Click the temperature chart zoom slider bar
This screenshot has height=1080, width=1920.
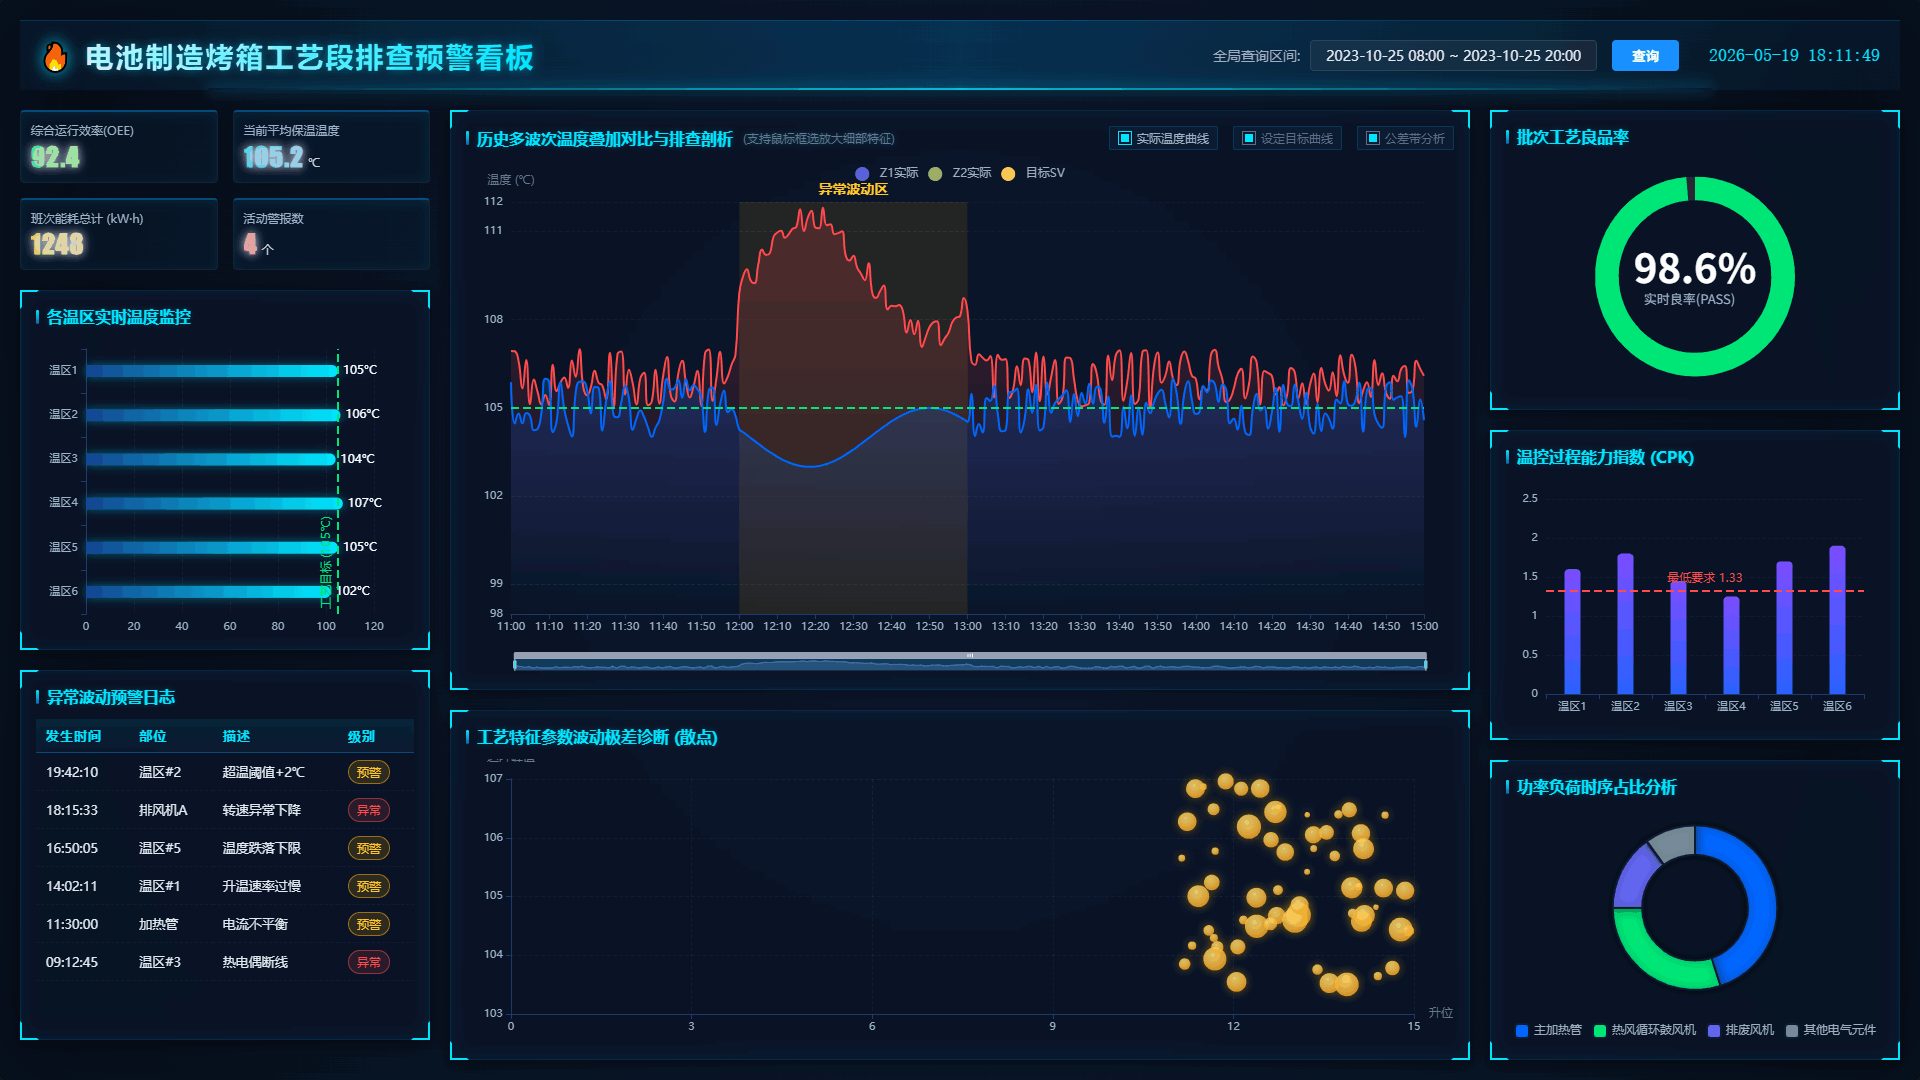[x=970, y=662]
